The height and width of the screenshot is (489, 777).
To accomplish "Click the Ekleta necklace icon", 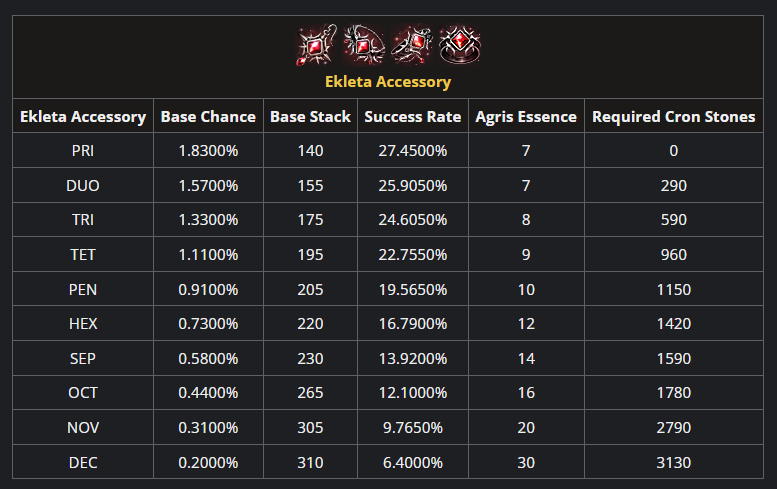I will [364, 45].
